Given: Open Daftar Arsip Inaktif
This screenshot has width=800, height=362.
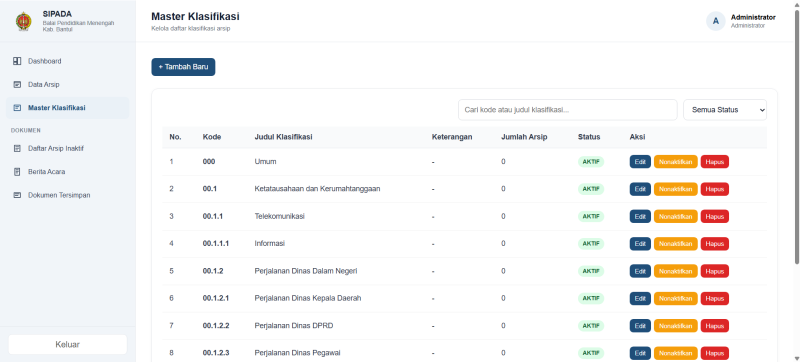Looking at the screenshot, I should [x=68, y=148].
